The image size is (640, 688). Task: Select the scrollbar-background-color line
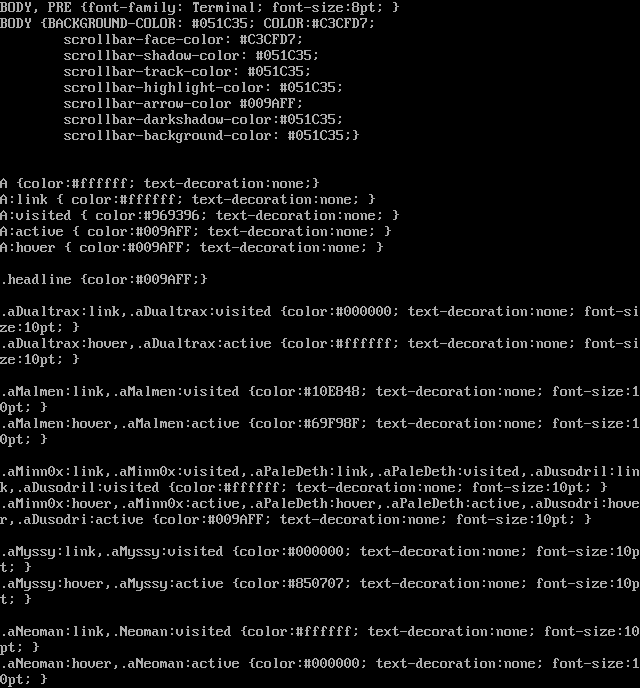211,135
